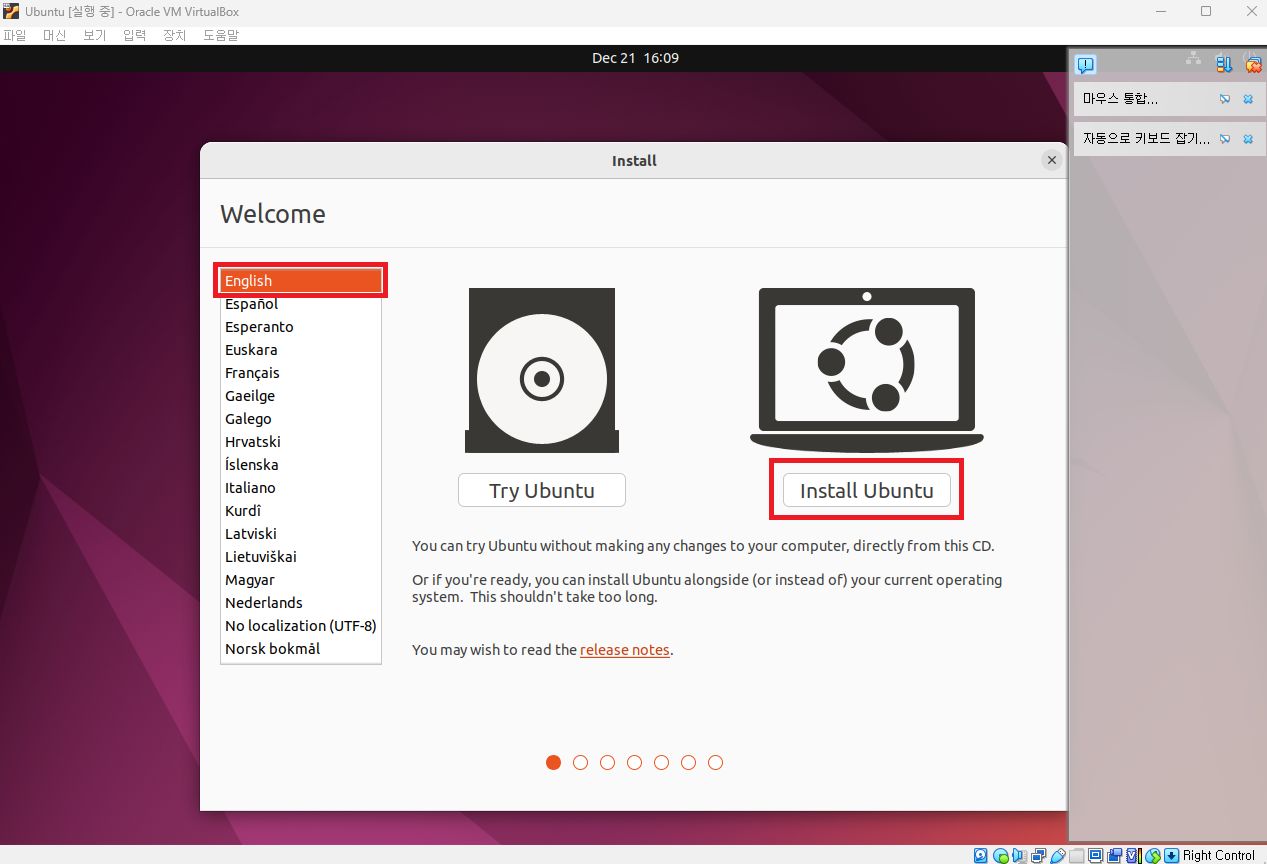Open the 자동으로 키보드 잡기 notification message
This screenshot has width=1267, height=864.
click(1146, 139)
